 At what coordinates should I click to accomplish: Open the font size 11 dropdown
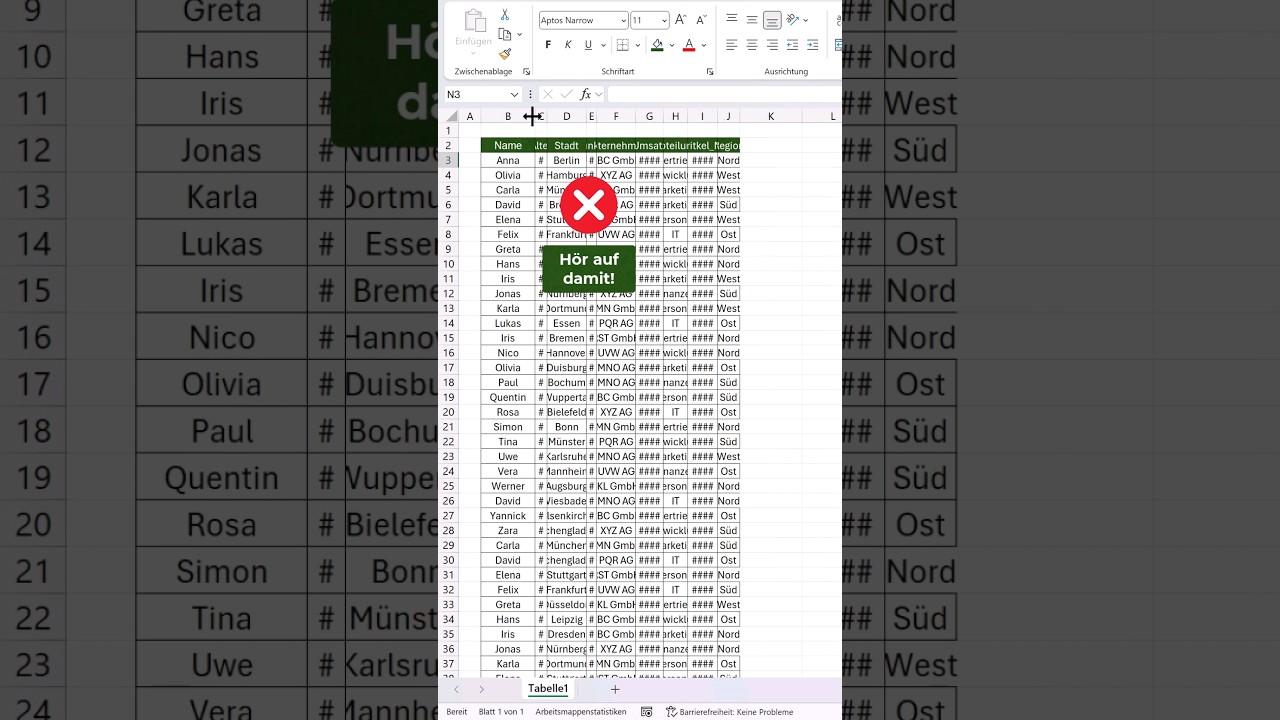[x=664, y=20]
